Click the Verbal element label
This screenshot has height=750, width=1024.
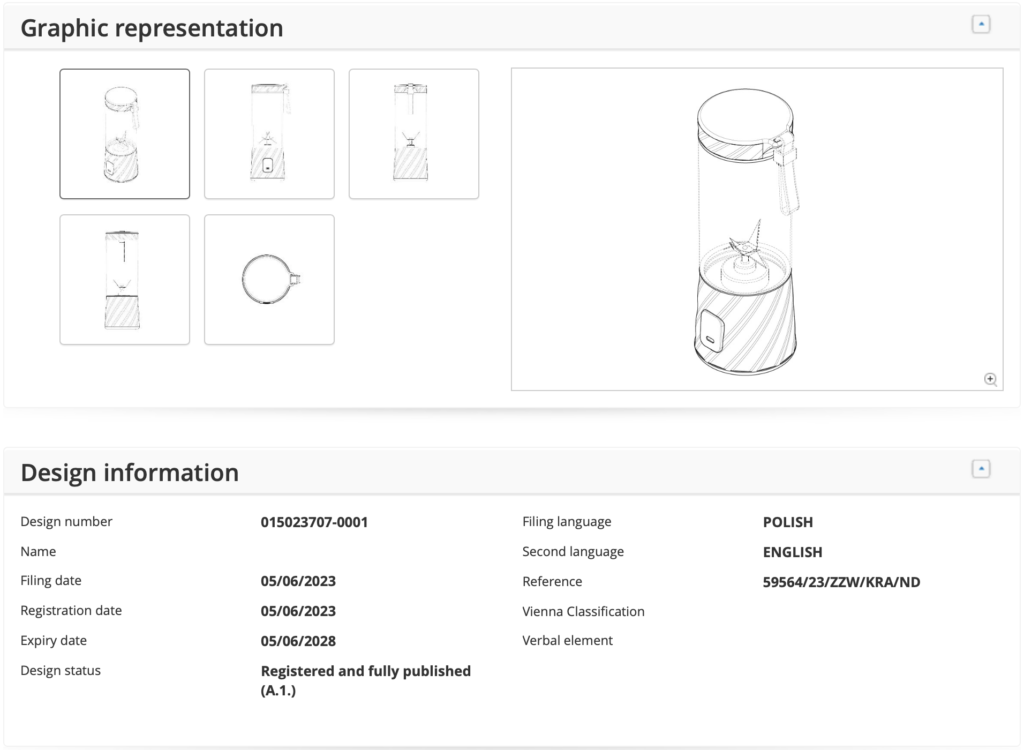[567, 640]
